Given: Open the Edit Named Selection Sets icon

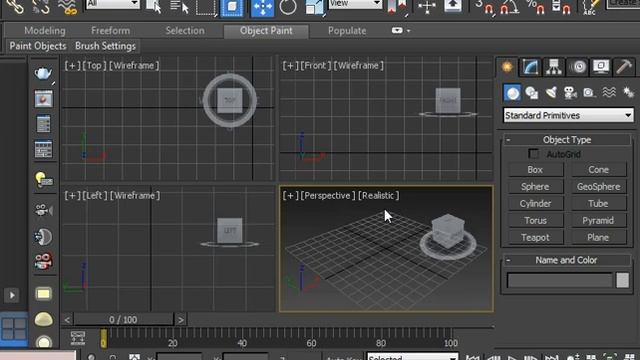Looking at the screenshot, I should tap(590, 7).
